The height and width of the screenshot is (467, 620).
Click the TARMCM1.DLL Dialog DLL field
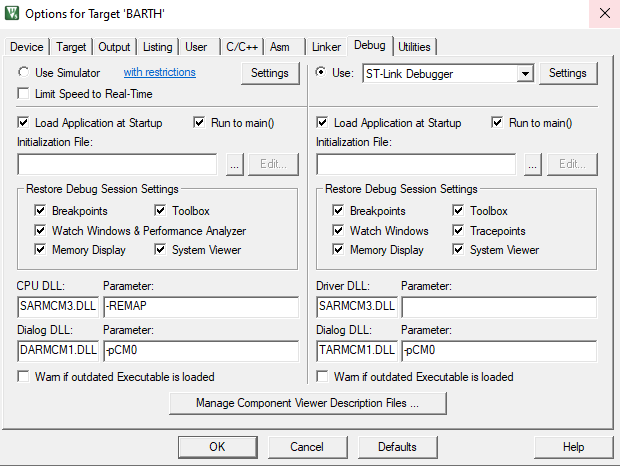[357, 351]
